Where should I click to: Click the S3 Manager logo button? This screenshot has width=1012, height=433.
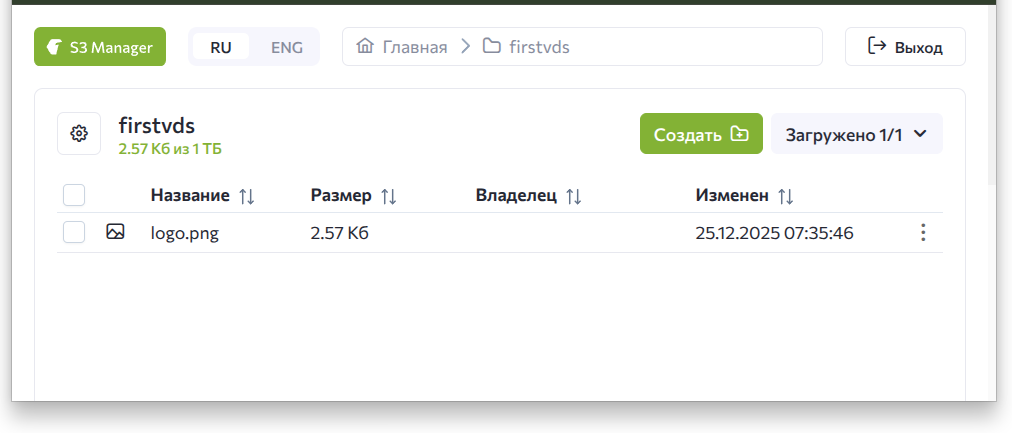click(100, 47)
